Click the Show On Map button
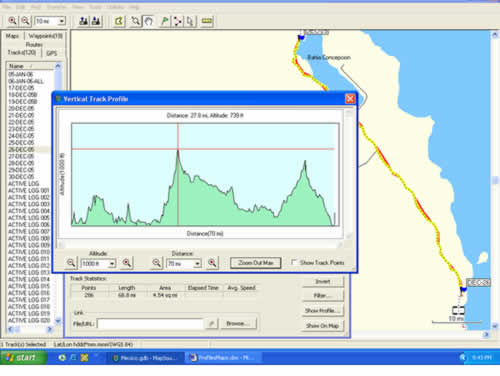This screenshot has width=500, height=376. pos(323,326)
